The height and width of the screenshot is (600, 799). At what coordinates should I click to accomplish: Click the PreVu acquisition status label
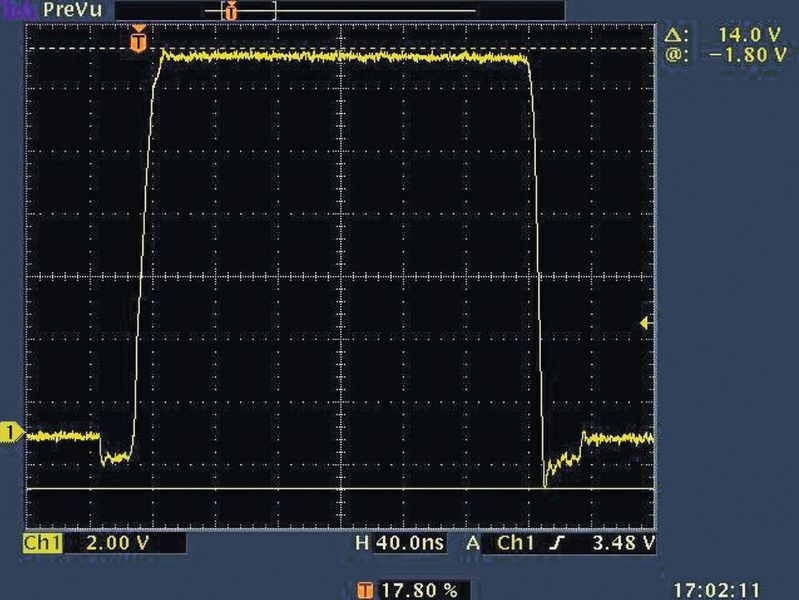[72, 10]
